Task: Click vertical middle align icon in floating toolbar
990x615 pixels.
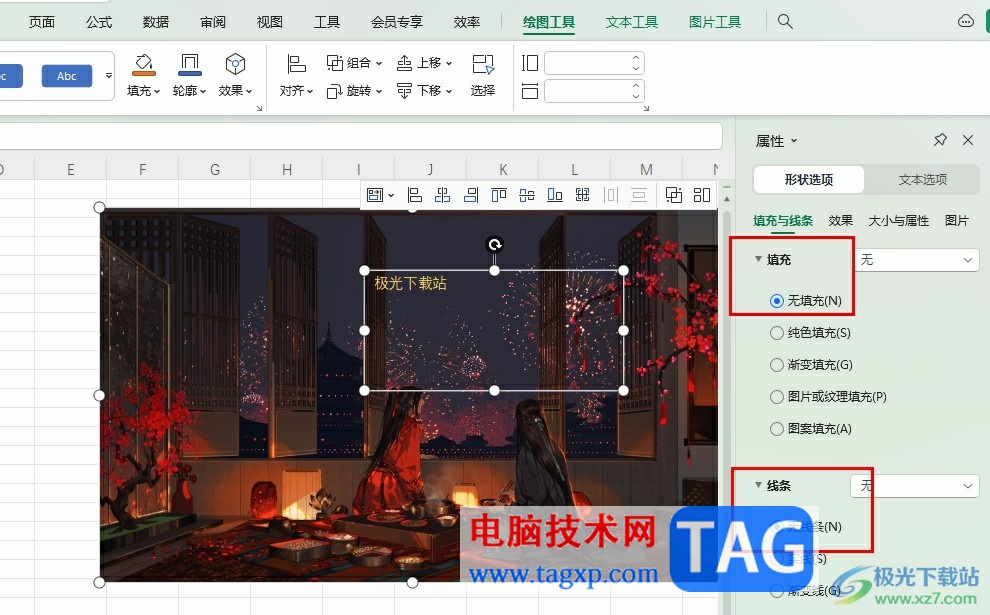Action: pos(527,194)
